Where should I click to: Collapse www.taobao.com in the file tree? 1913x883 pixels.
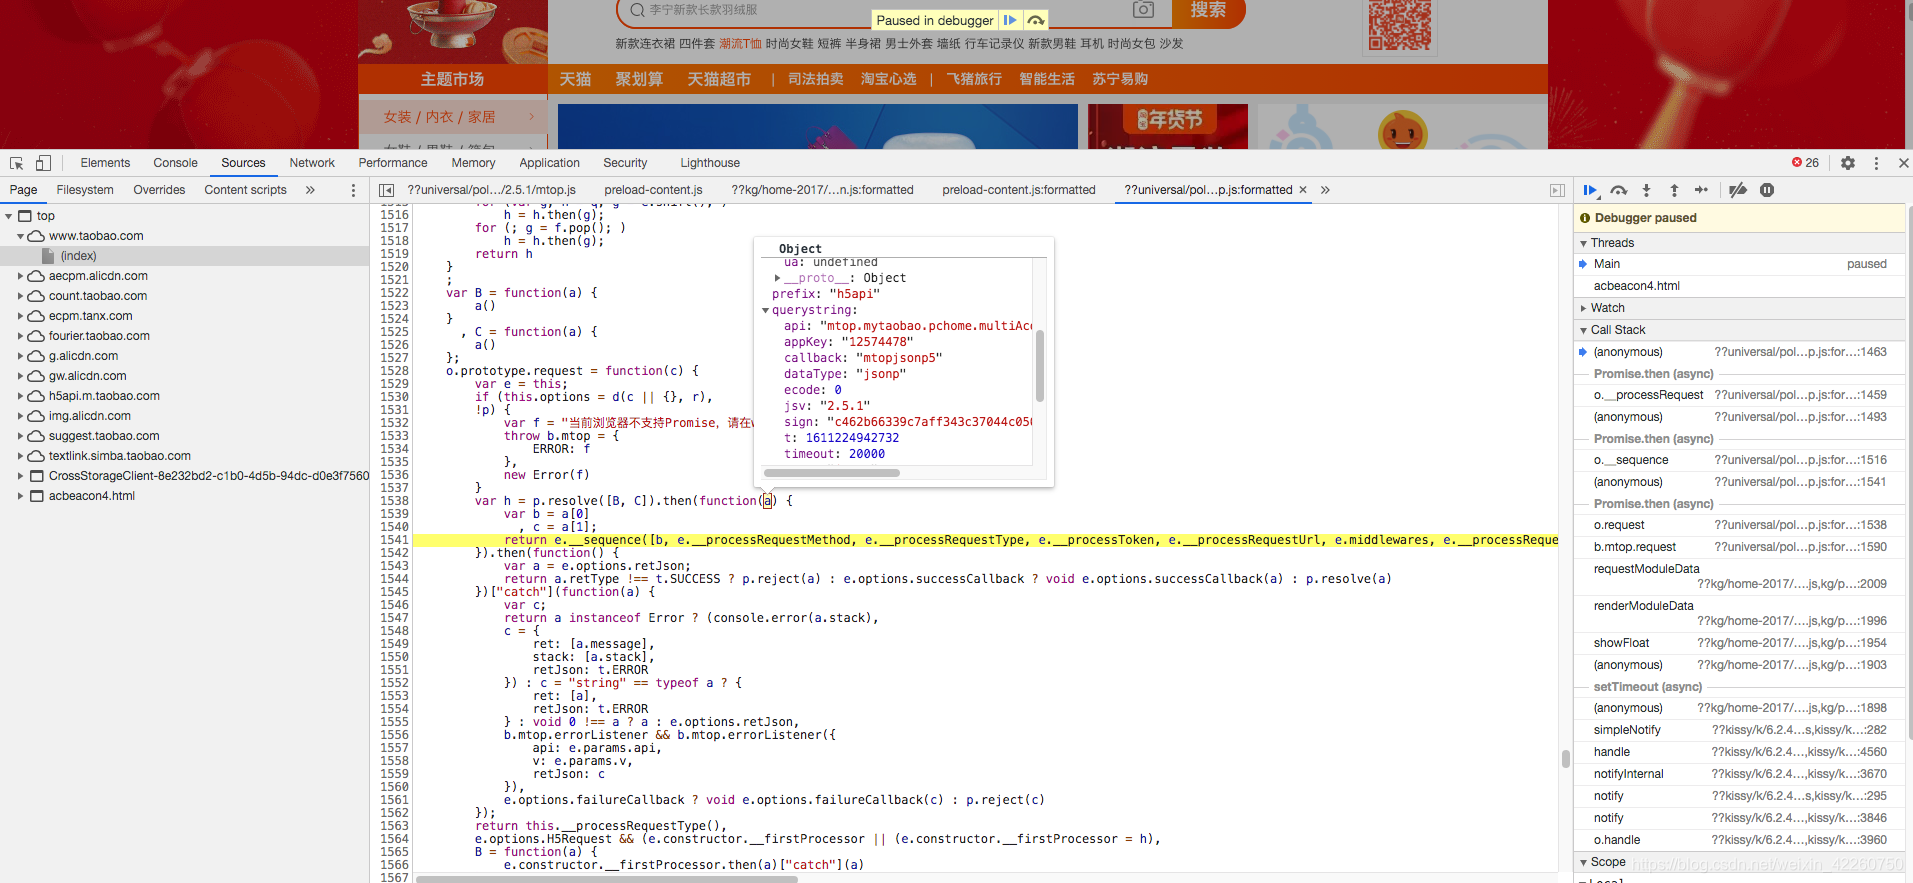point(21,236)
